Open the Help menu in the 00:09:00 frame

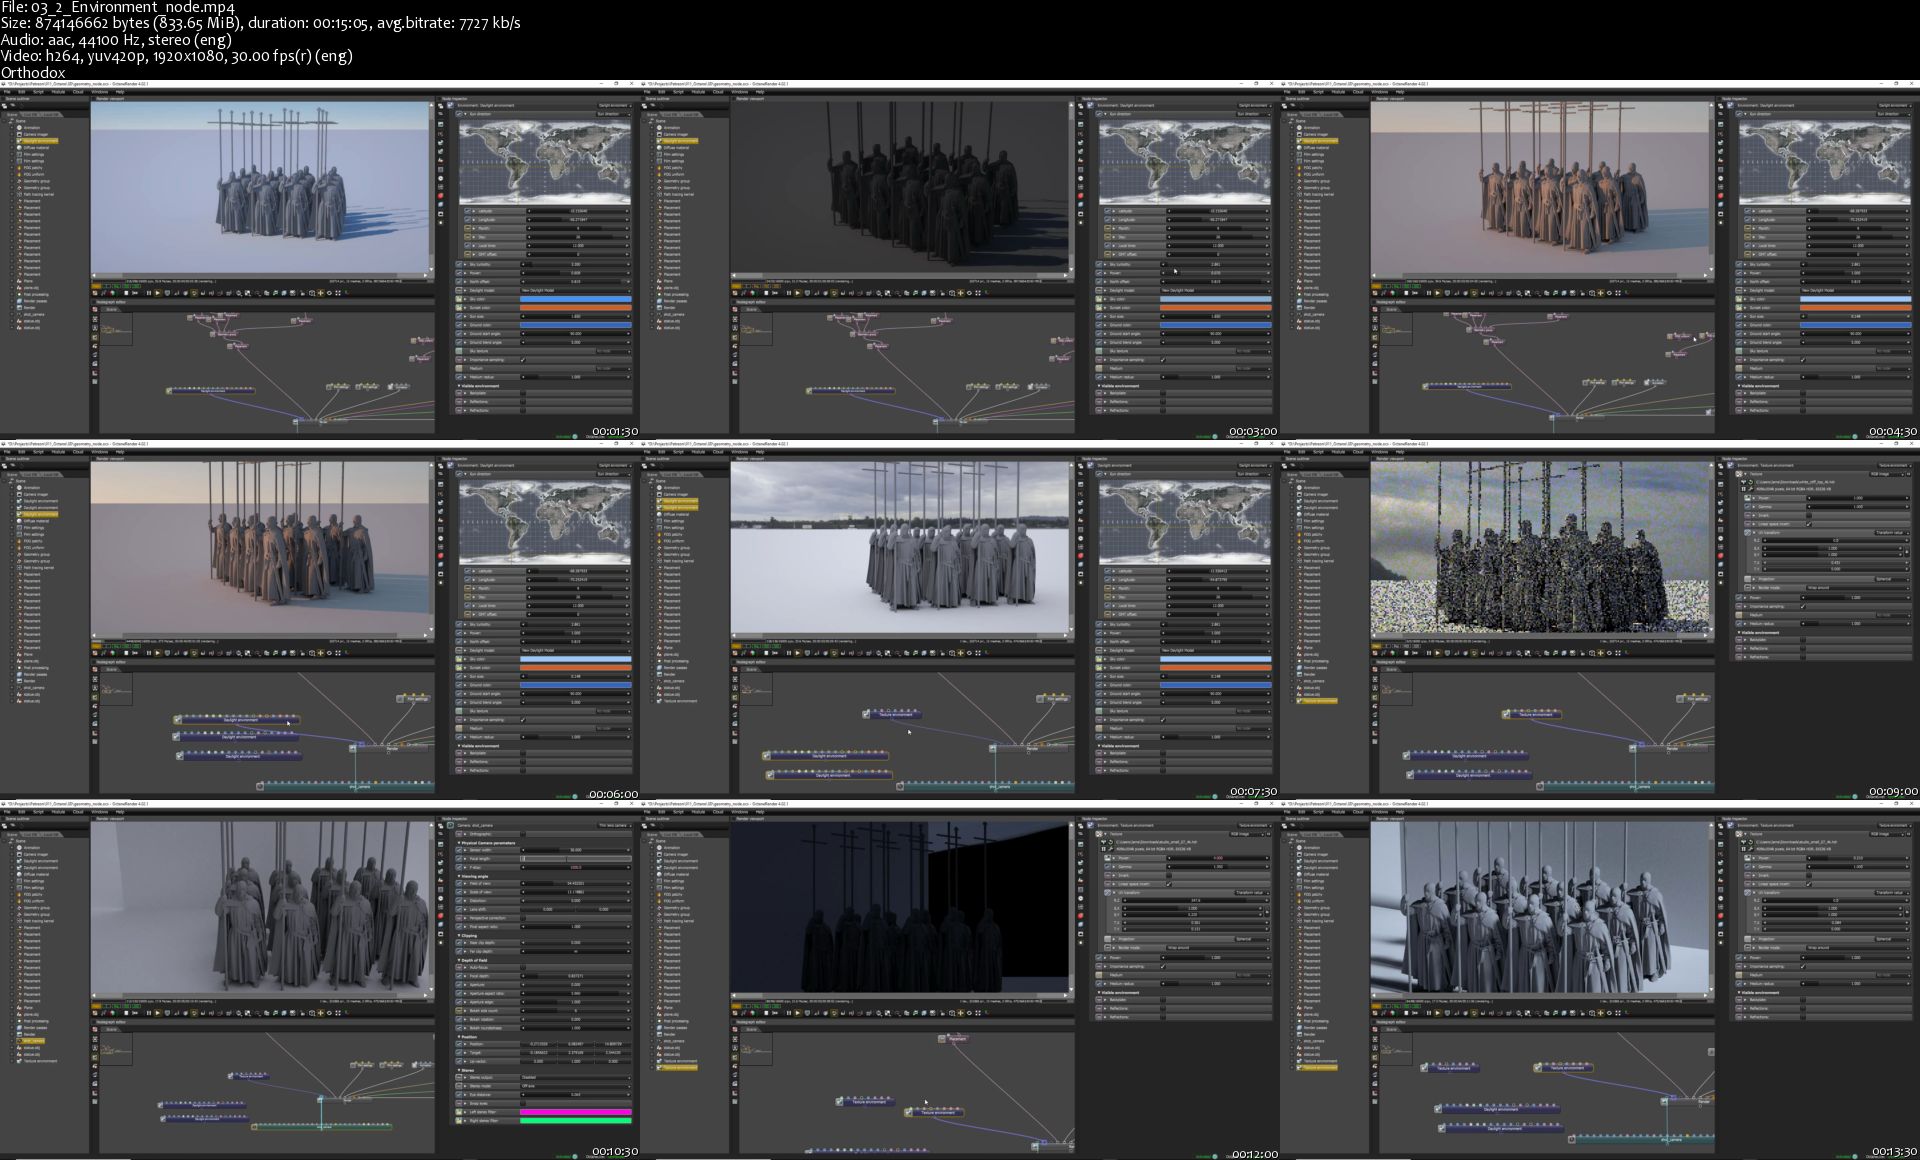[x=1400, y=452]
